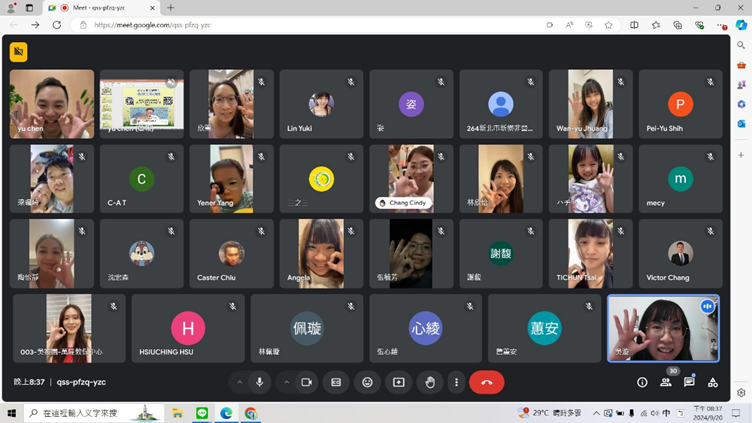Click the present screen button

click(x=398, y=382)
